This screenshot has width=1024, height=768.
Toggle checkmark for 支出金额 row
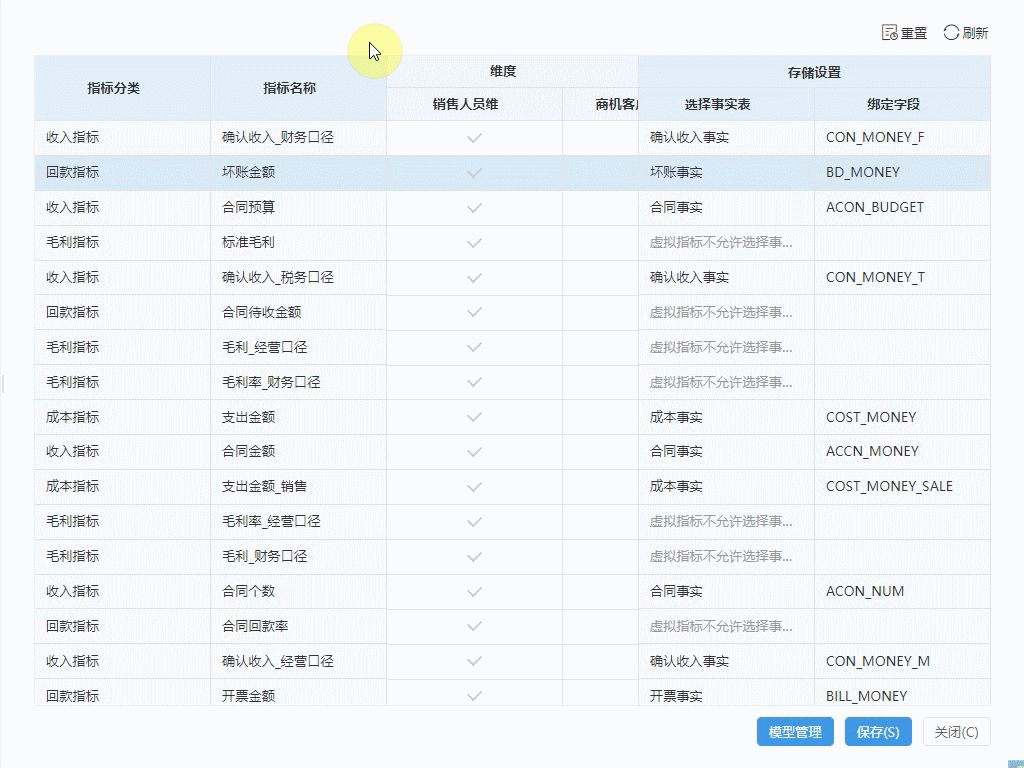click(x=475, y=417)
